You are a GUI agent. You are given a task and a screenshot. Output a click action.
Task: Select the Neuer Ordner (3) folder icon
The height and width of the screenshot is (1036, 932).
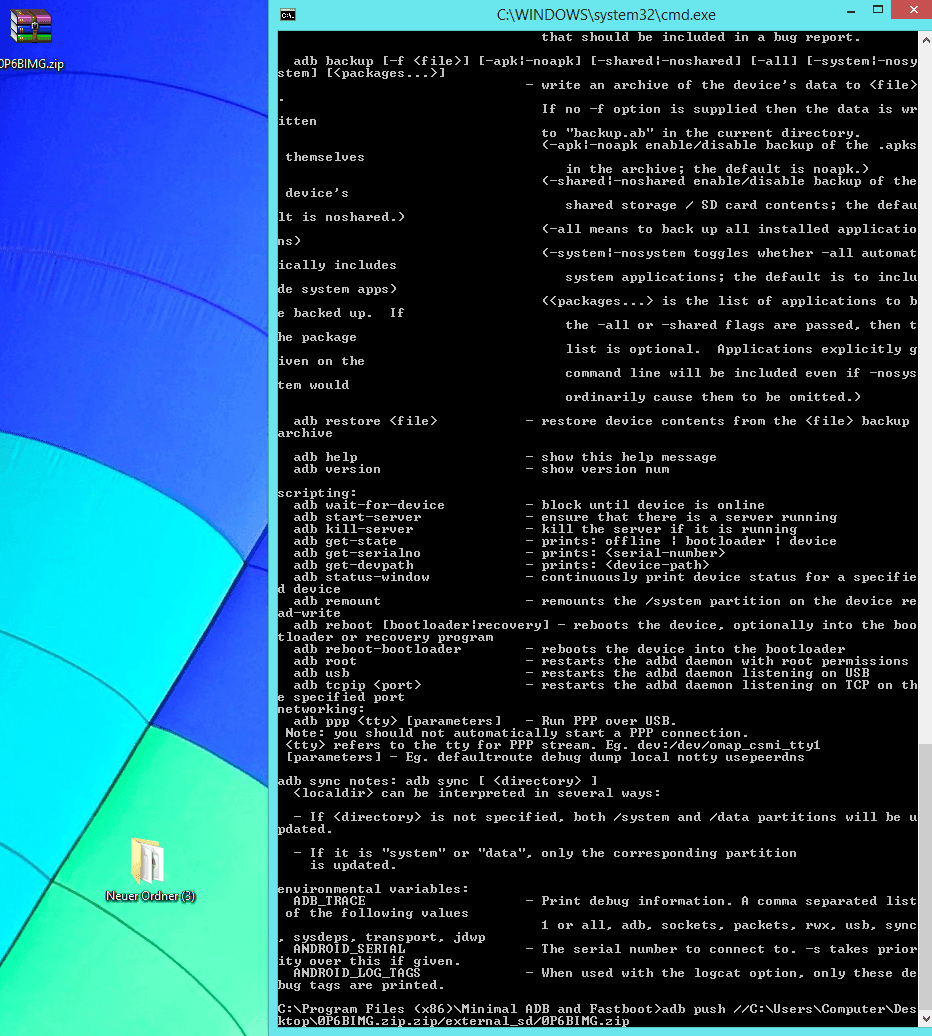tap(148, 861)
